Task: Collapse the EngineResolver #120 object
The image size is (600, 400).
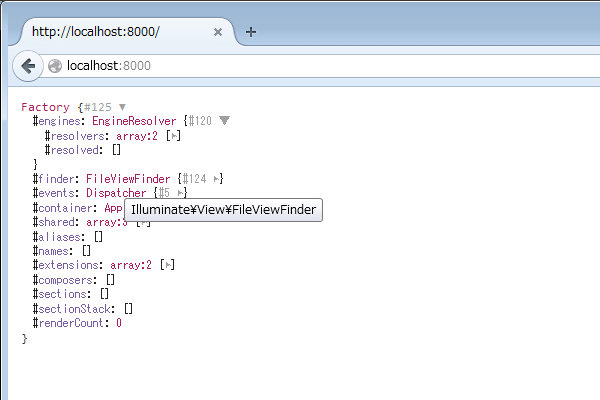Action: pos(225,121)
